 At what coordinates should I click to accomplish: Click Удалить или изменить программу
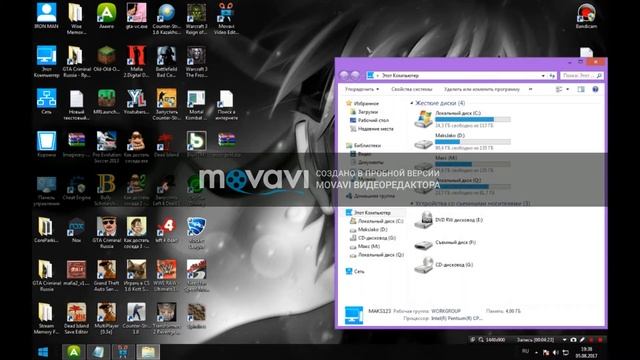[482, 89]
